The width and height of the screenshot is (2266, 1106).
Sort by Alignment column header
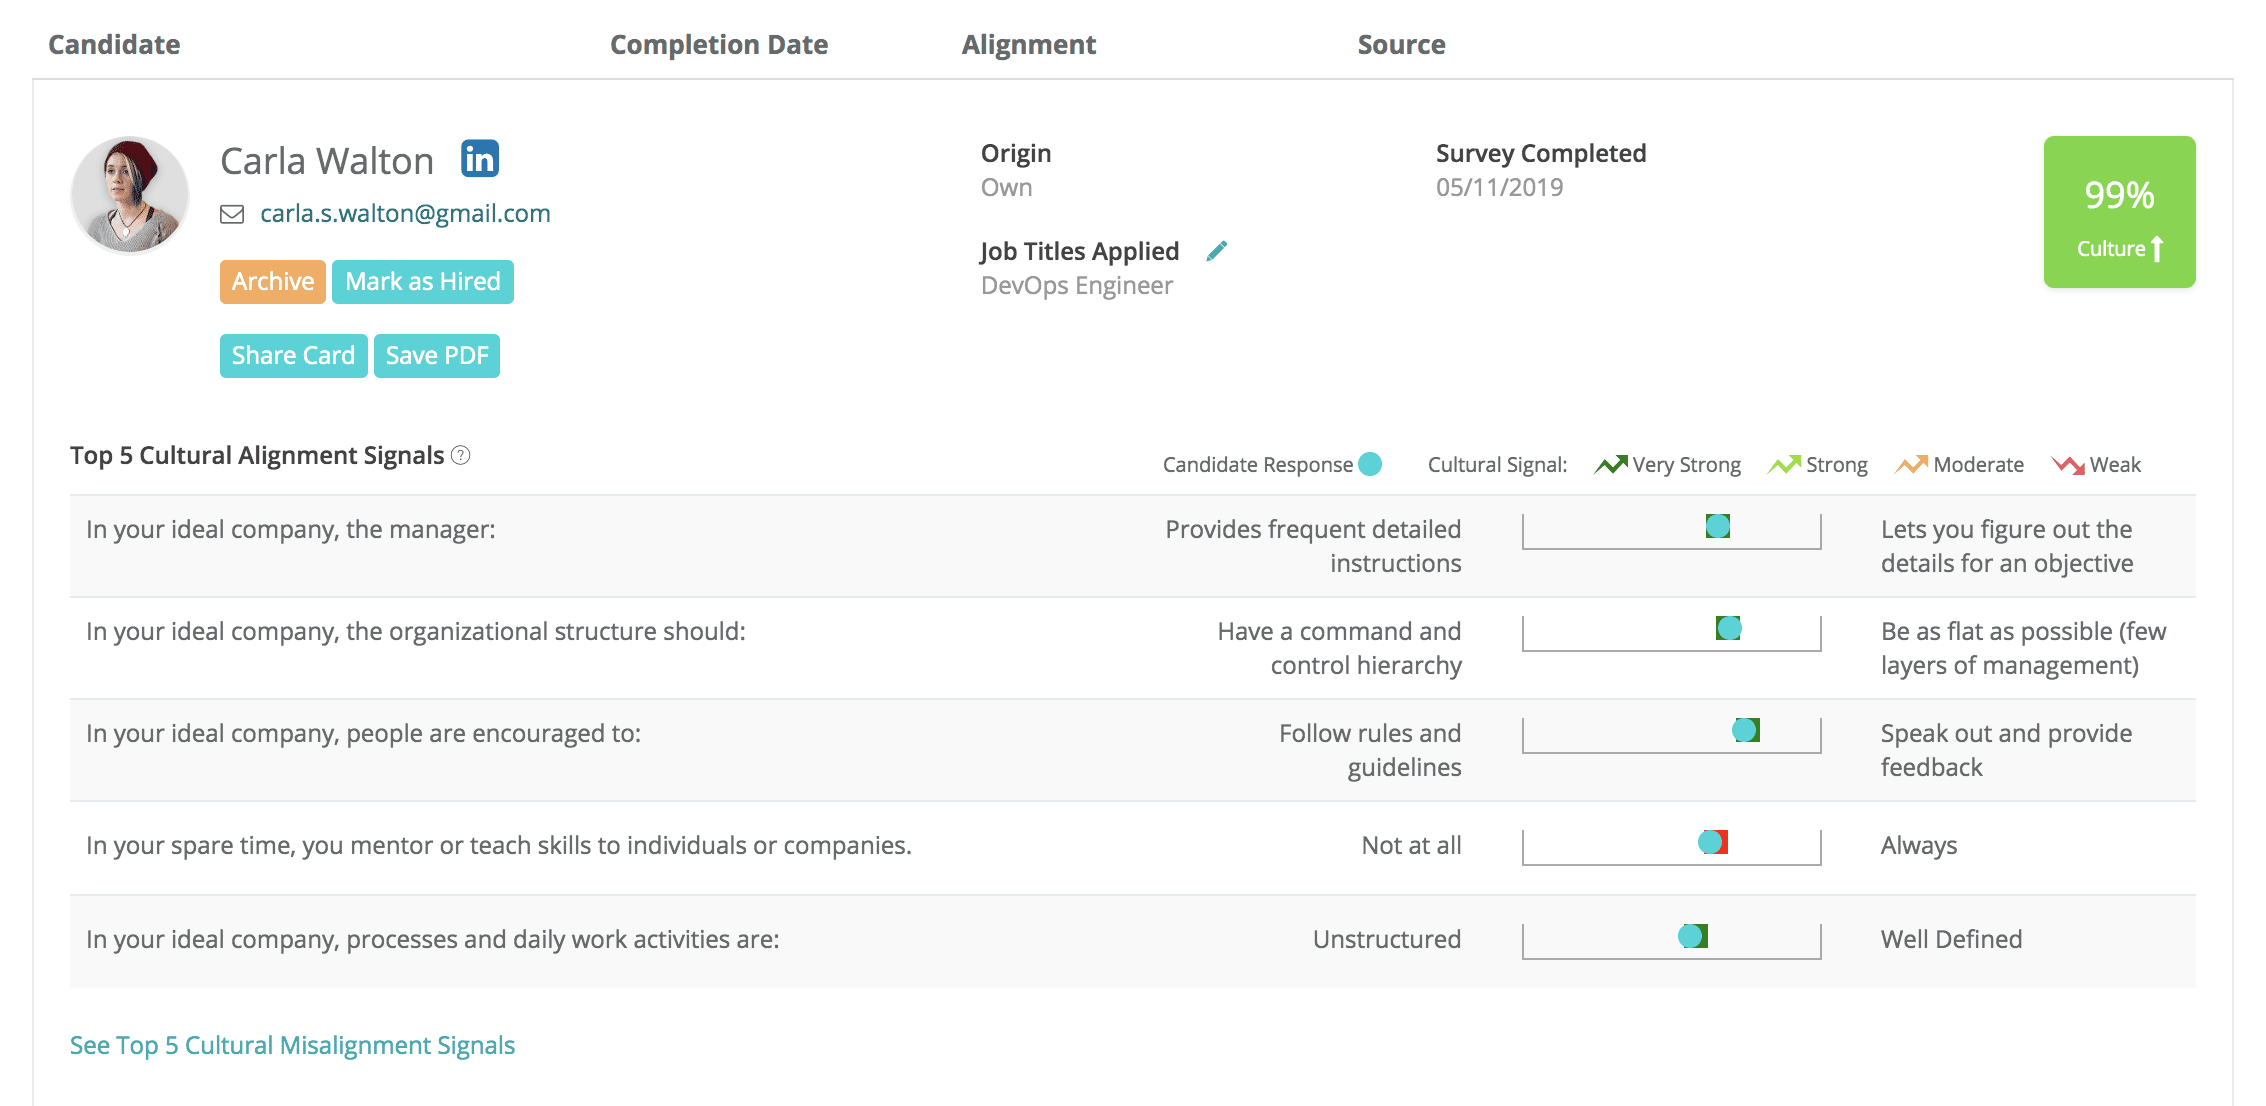click(x=1028, y=45)
